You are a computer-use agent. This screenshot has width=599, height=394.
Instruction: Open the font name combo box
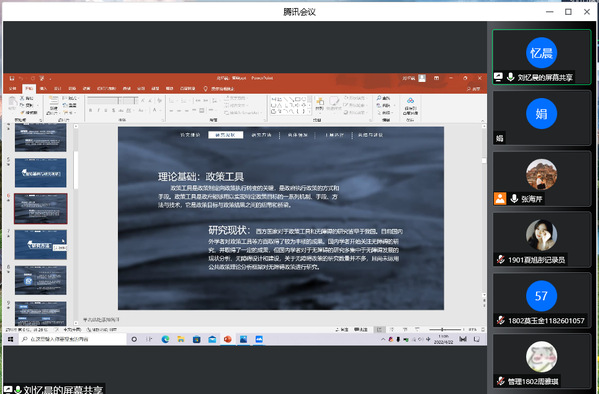tap(102, 101)
